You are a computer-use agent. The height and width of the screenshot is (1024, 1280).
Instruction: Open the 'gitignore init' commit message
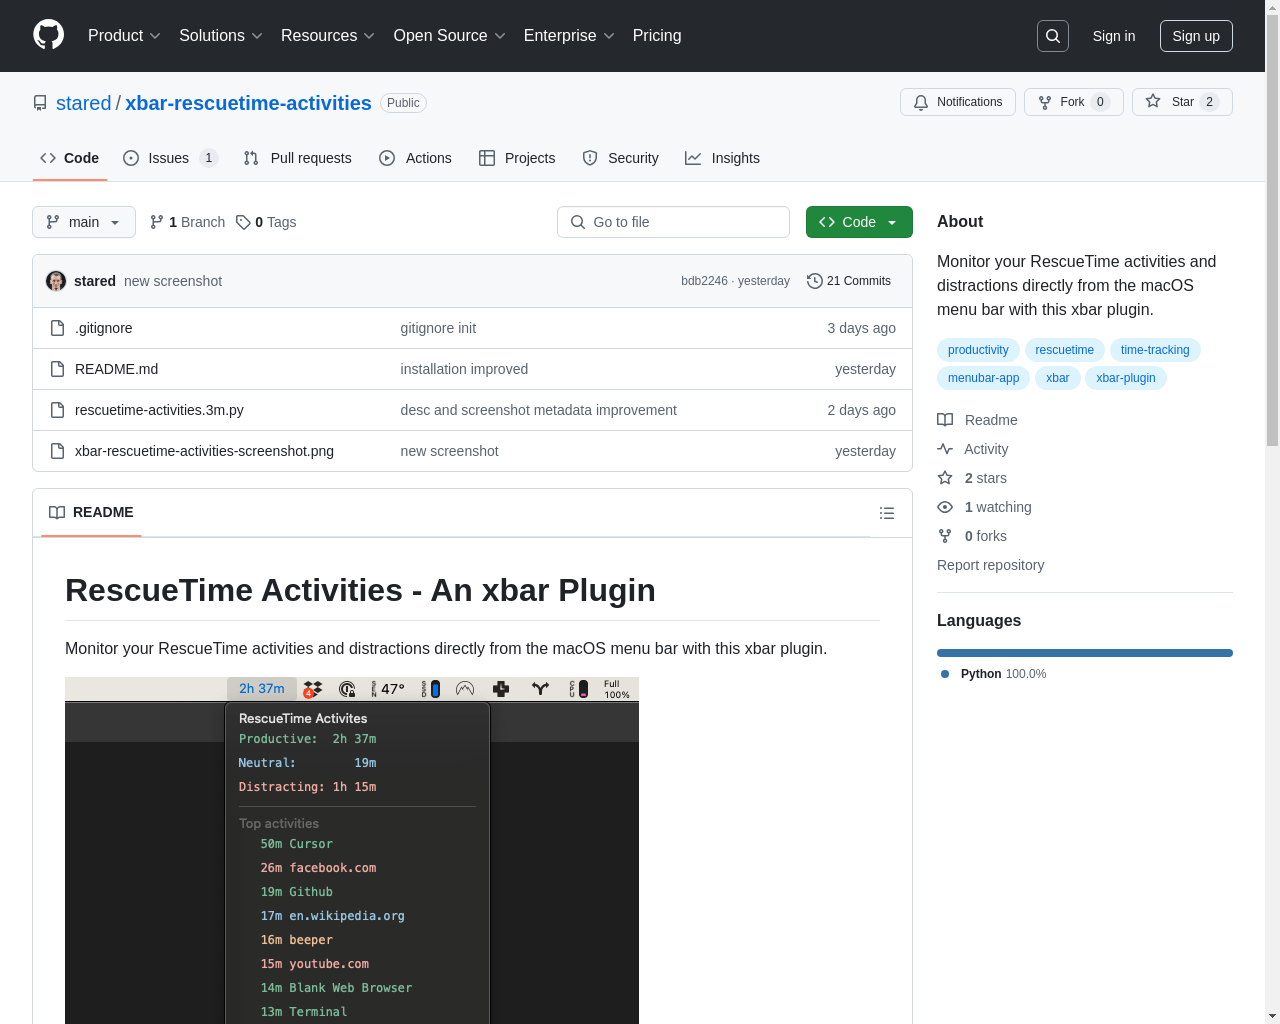pyautogui.click(x=438, y=328)
